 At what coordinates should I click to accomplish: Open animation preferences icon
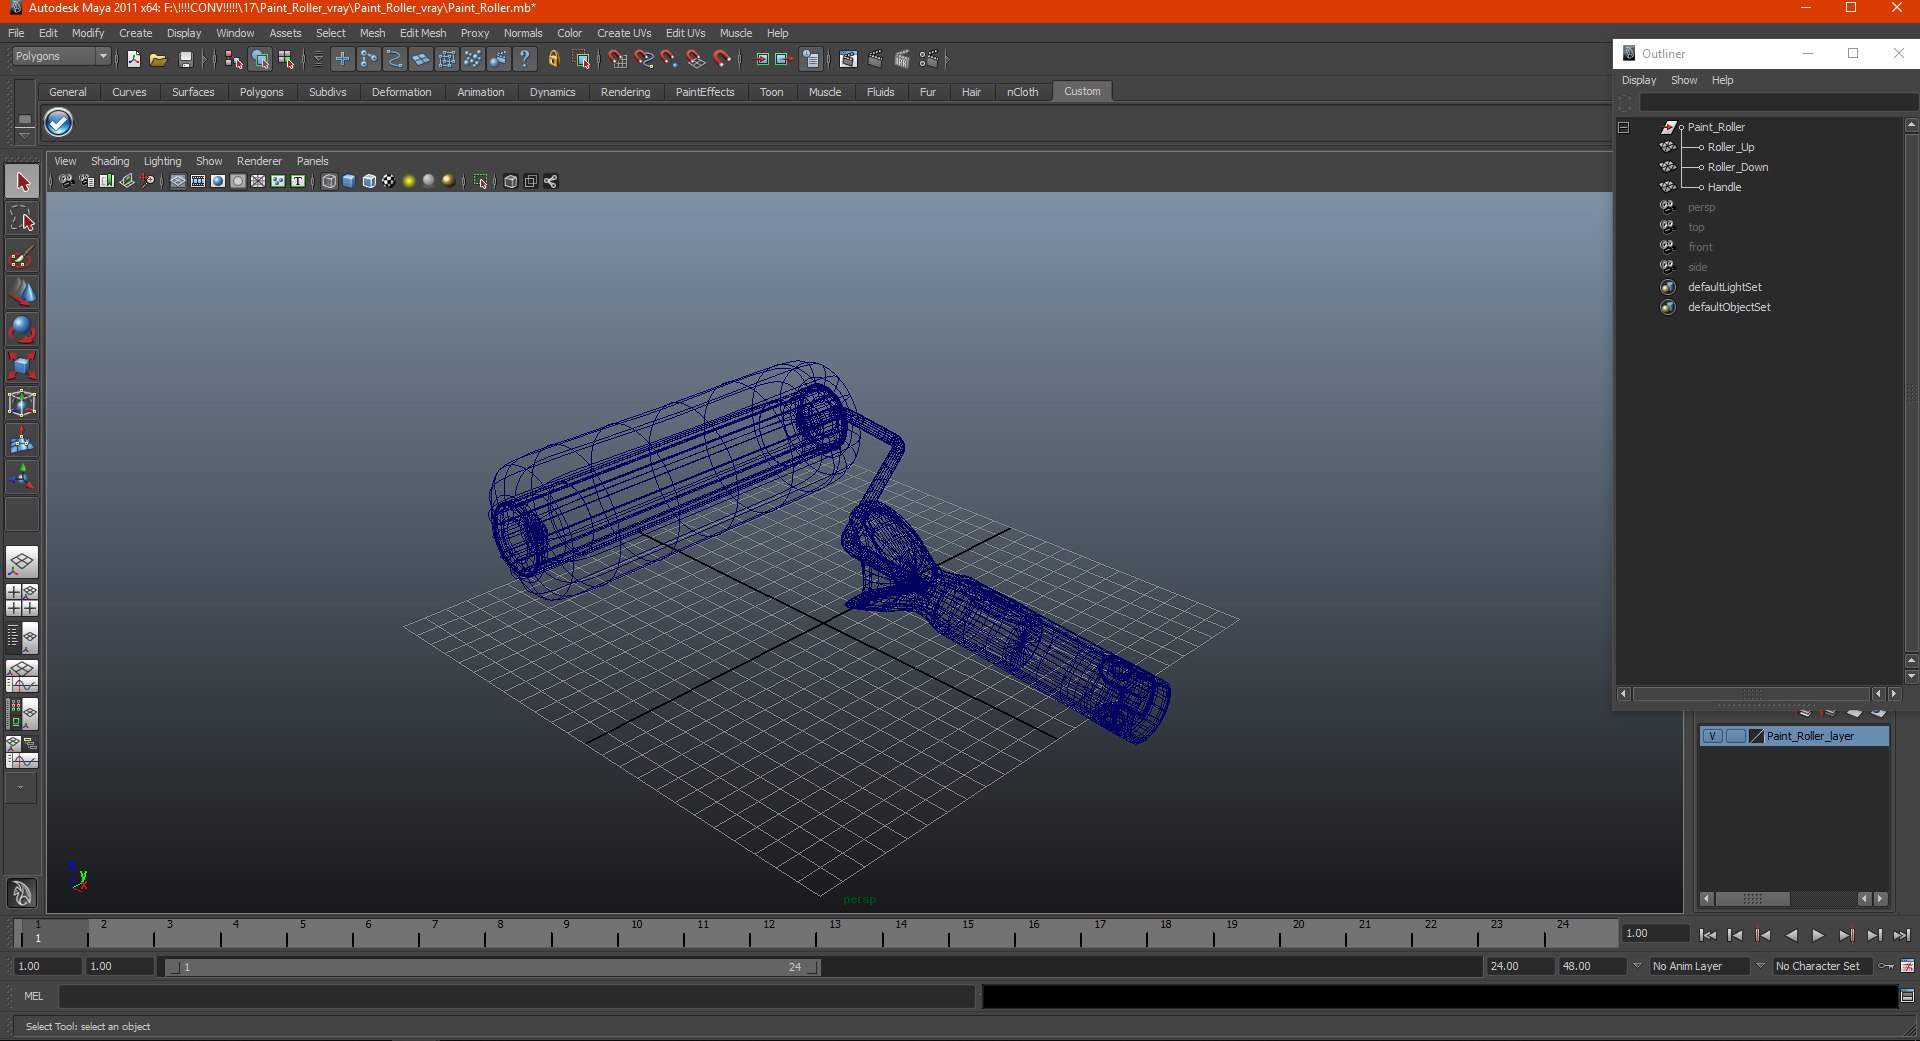point(1907,966)
